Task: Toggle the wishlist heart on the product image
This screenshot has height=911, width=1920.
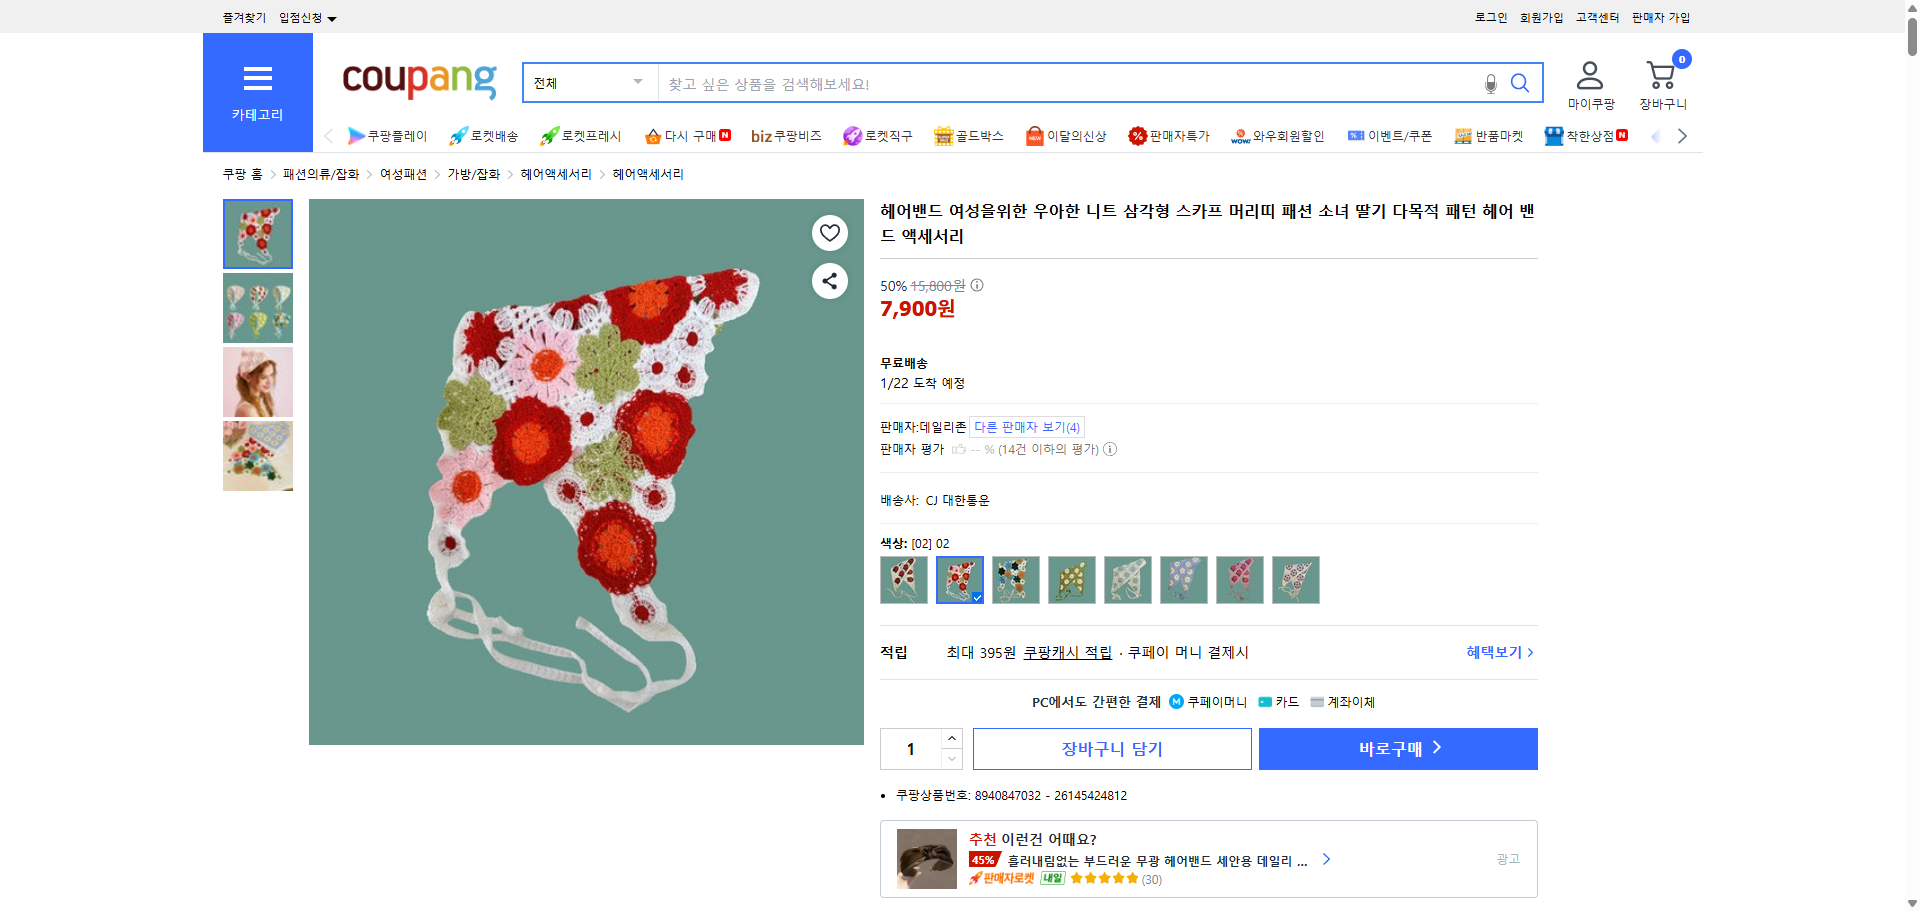Action: 829,232
